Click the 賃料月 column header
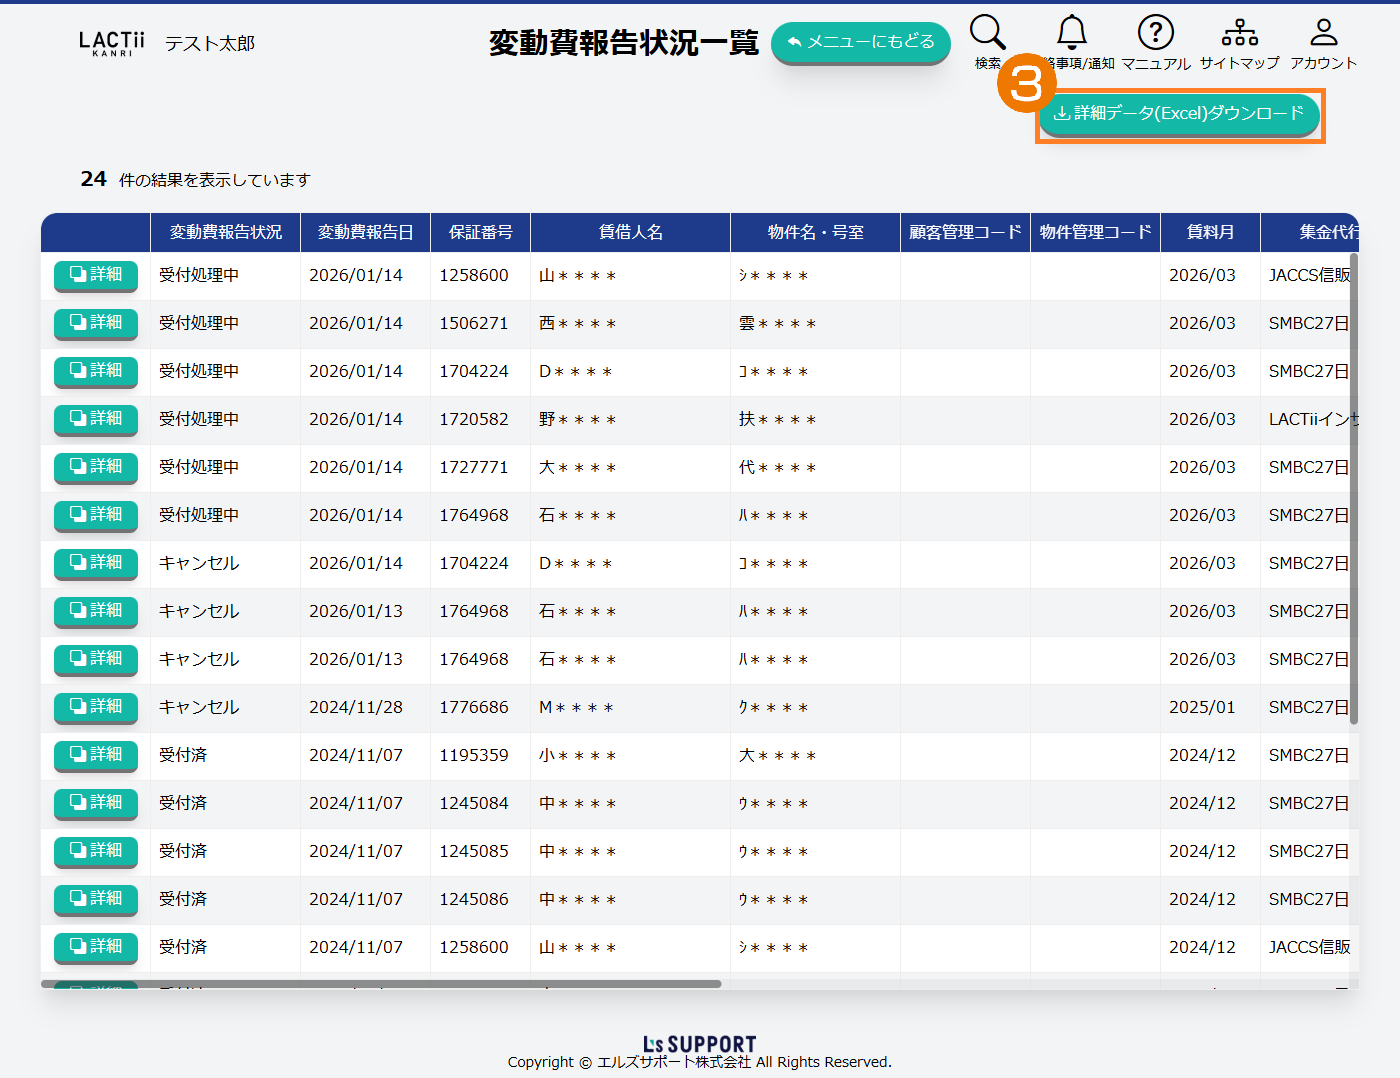This screenshot has height=1078, width=1400. pos(1210,232)
